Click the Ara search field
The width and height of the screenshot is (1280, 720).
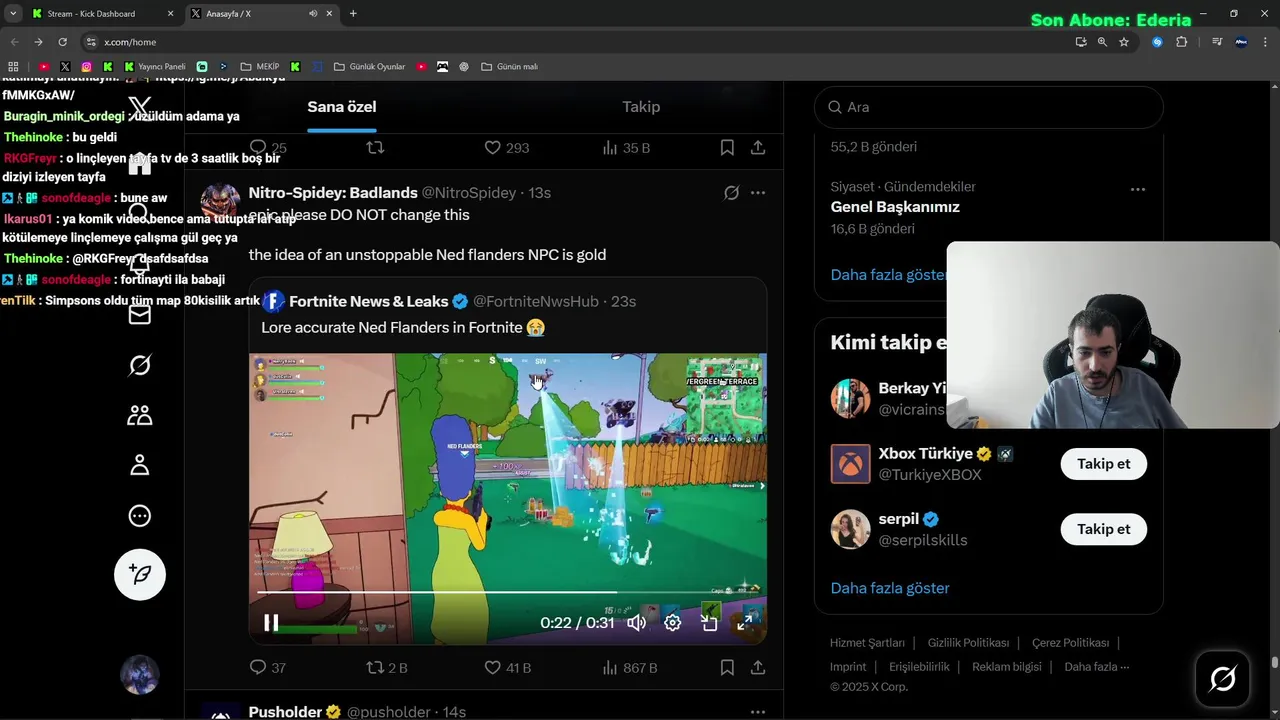click(x=989, y=107)
